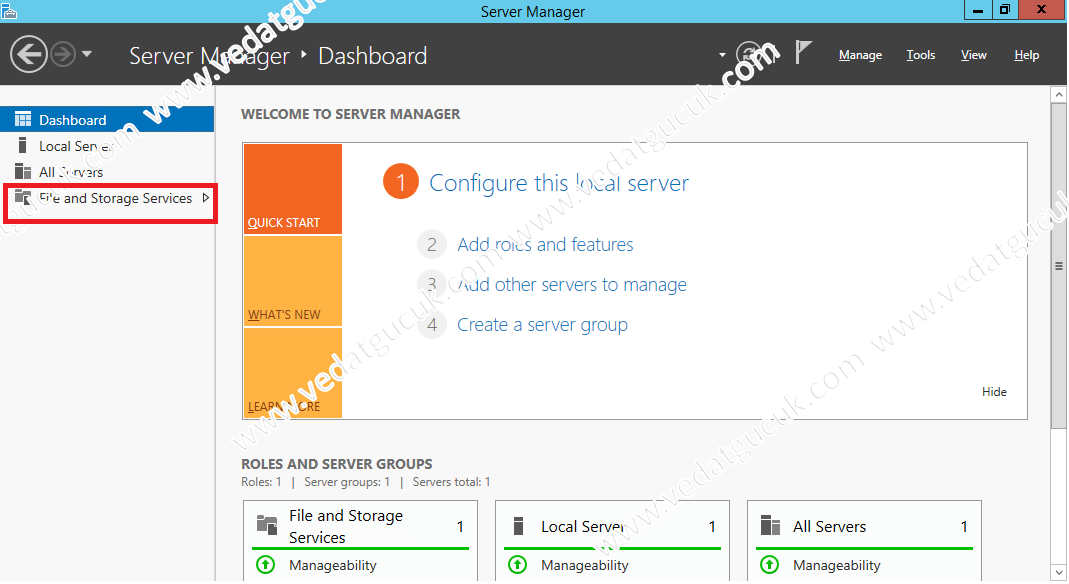The width and height of the screenshot is (1069, 584).
Task: Click the orange step 1 circle
Action: coord(400,182)
